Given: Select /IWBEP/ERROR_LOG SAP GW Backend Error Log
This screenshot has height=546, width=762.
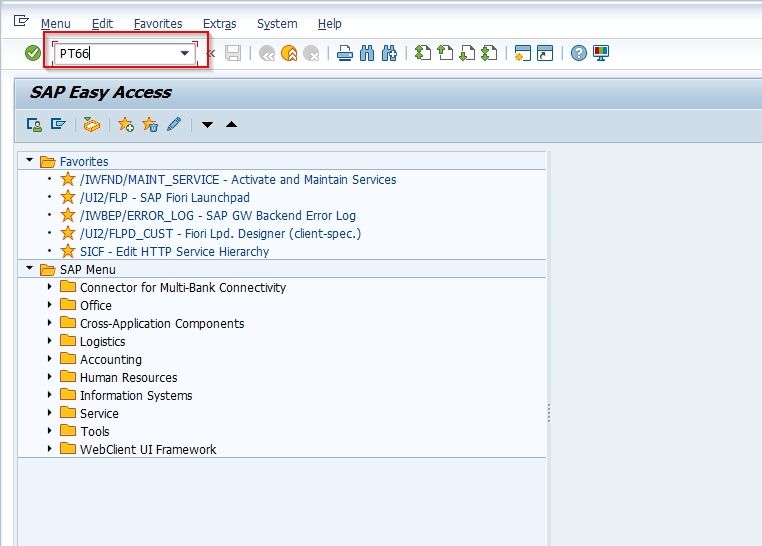Looking at the screenshot, I should pos(218,216).
